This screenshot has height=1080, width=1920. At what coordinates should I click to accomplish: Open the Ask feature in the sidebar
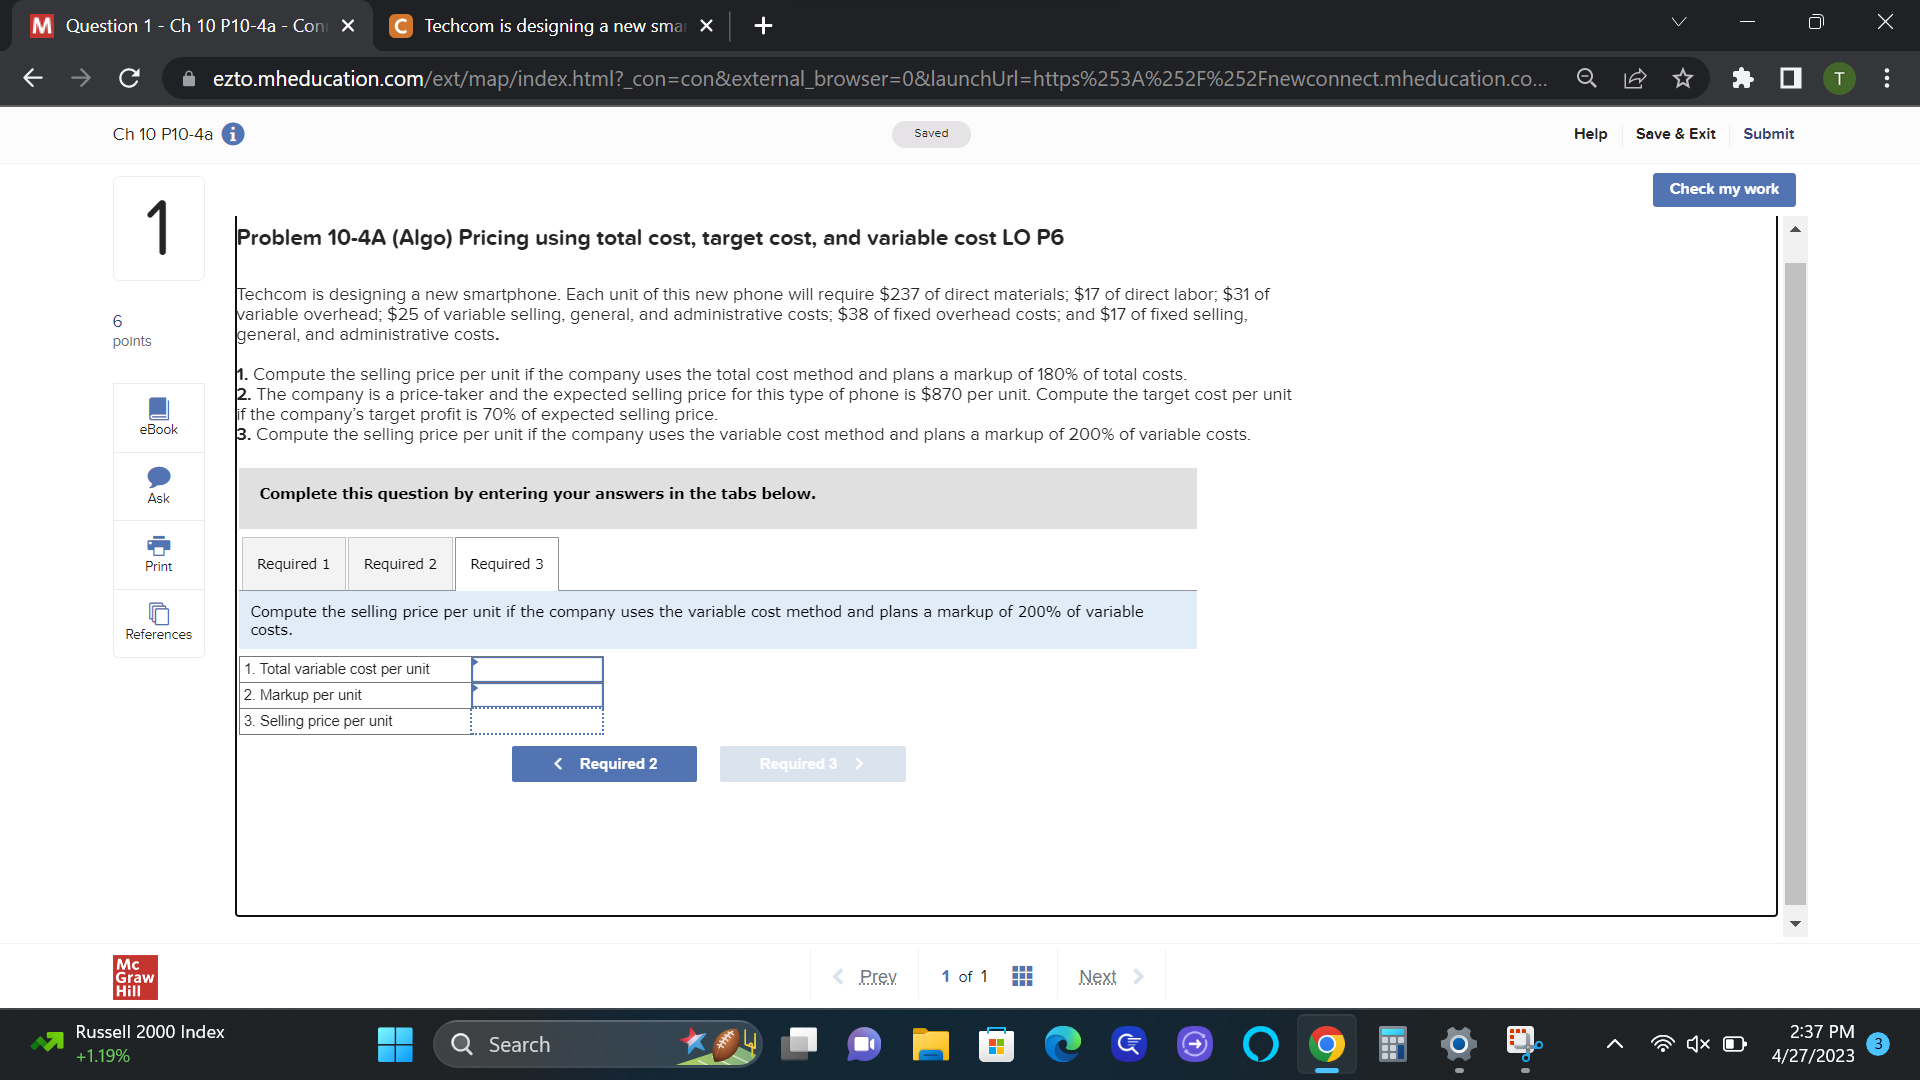(x=158, y=486)
